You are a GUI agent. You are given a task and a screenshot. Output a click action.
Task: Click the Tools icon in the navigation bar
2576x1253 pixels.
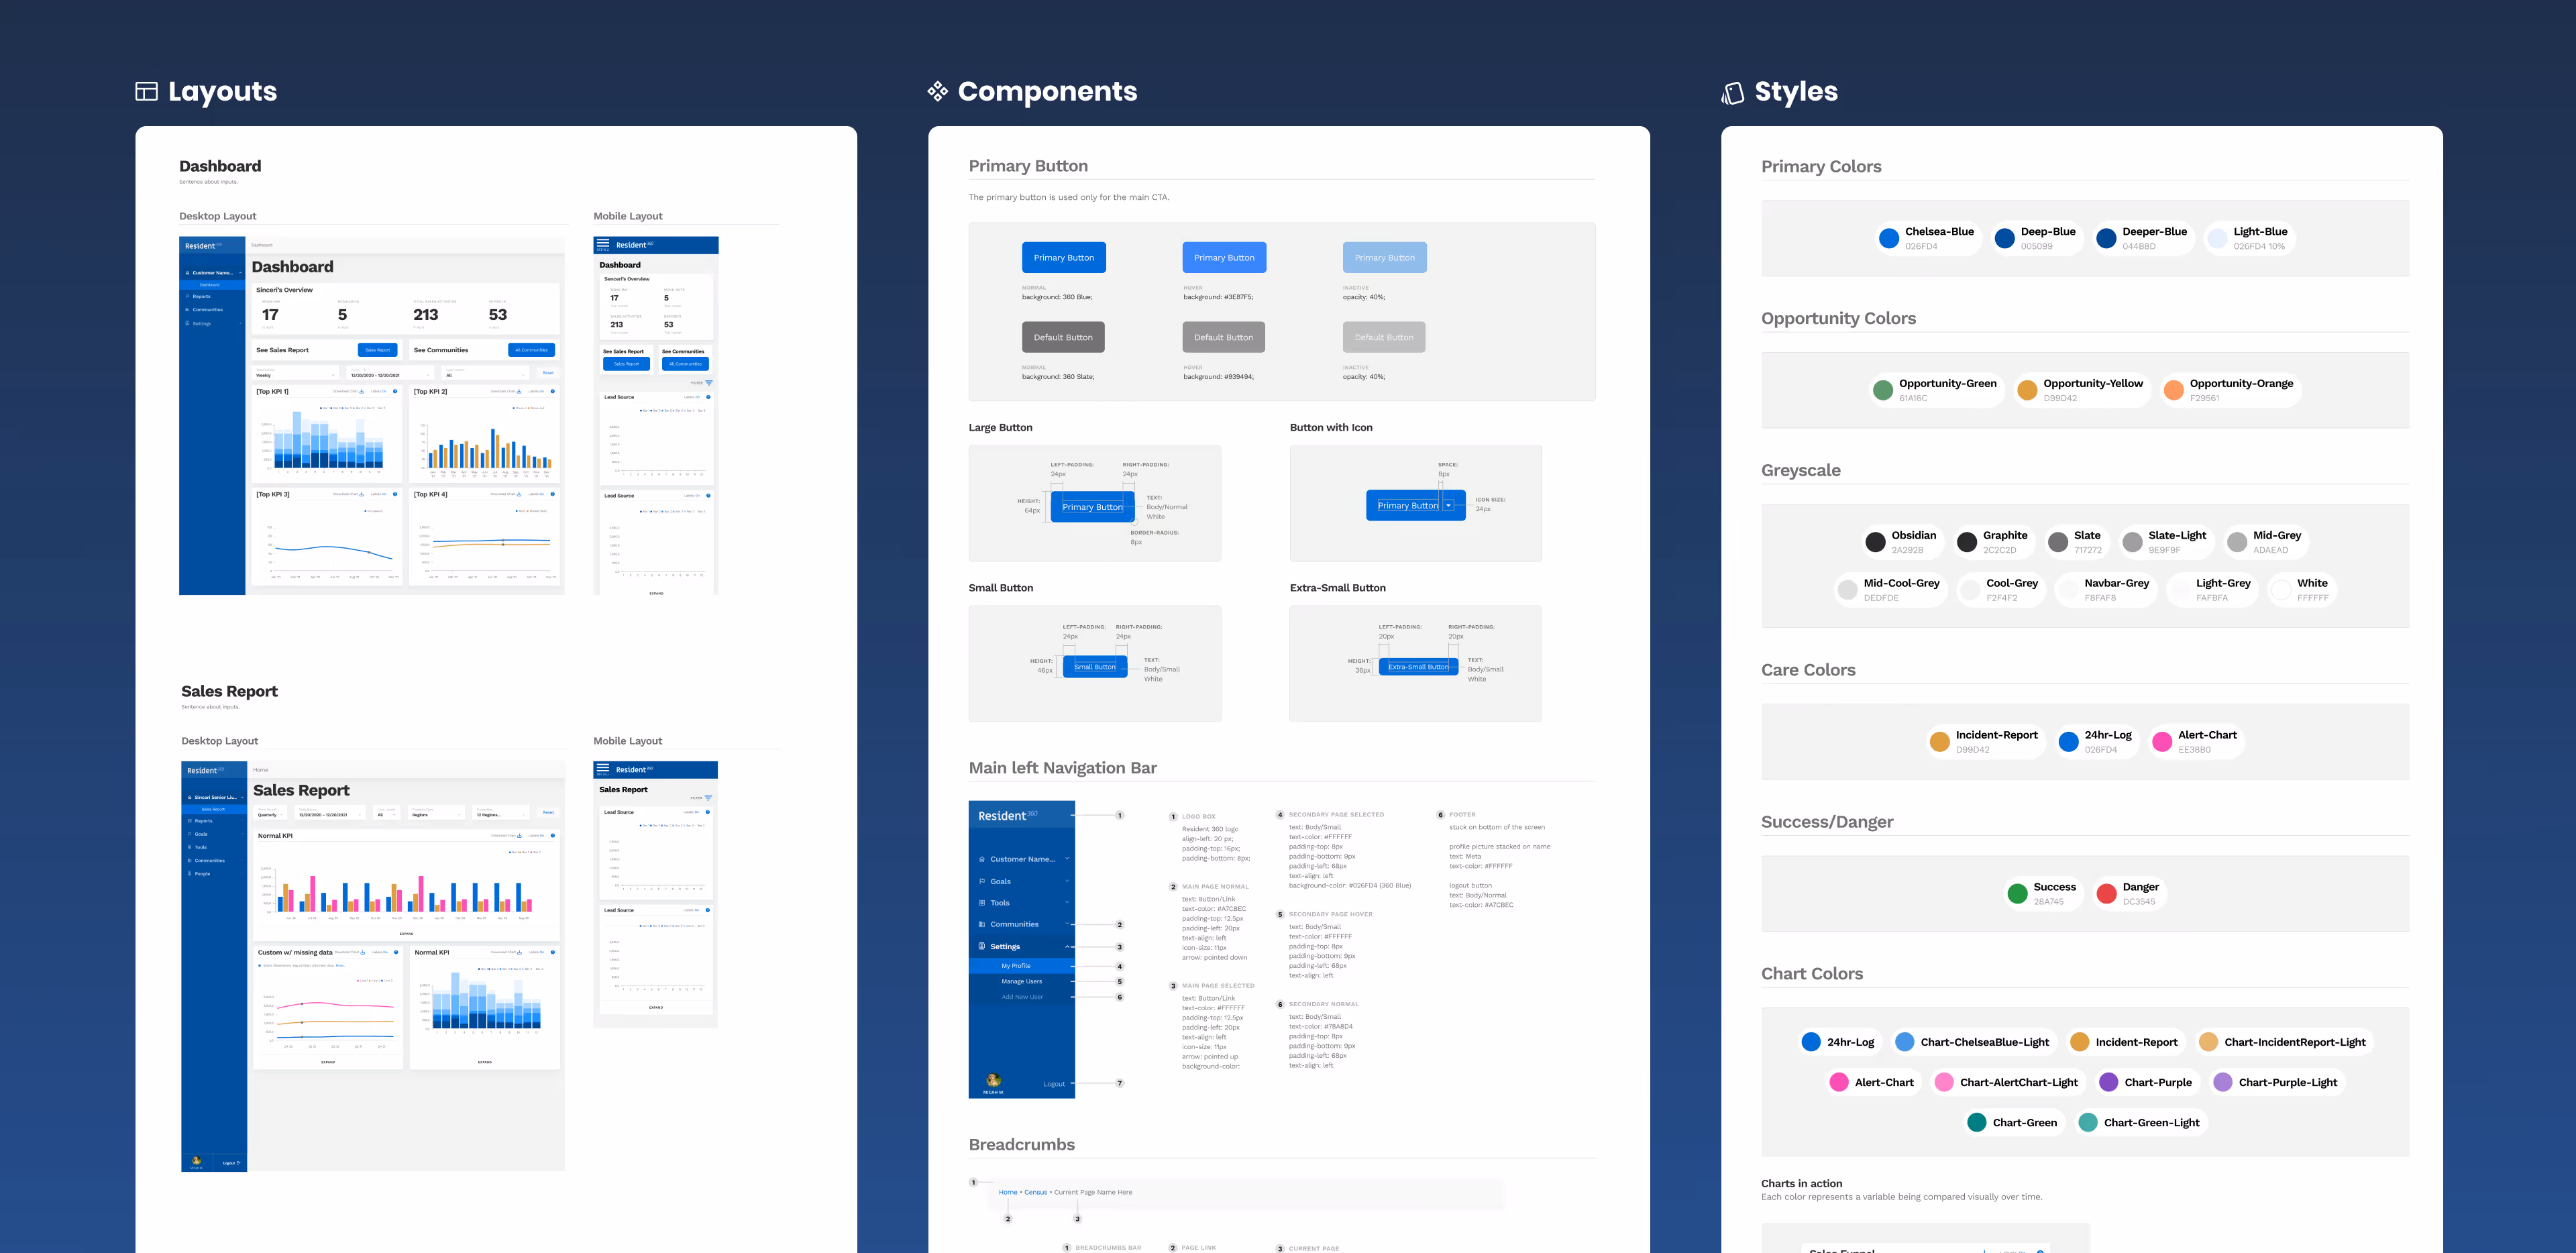[982, 903]
